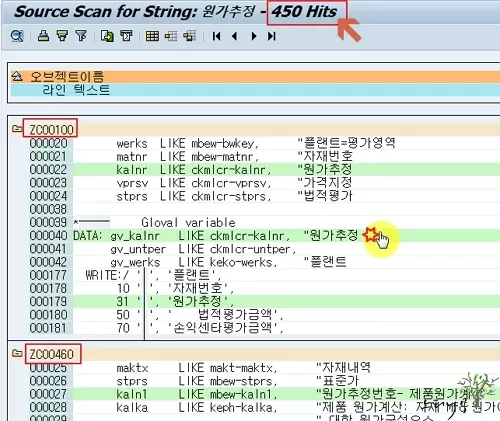Click the collapse icon beside 오브젝트이름 header
The width and height of the screenshot is (500, 421).
[x=17, y=77]
